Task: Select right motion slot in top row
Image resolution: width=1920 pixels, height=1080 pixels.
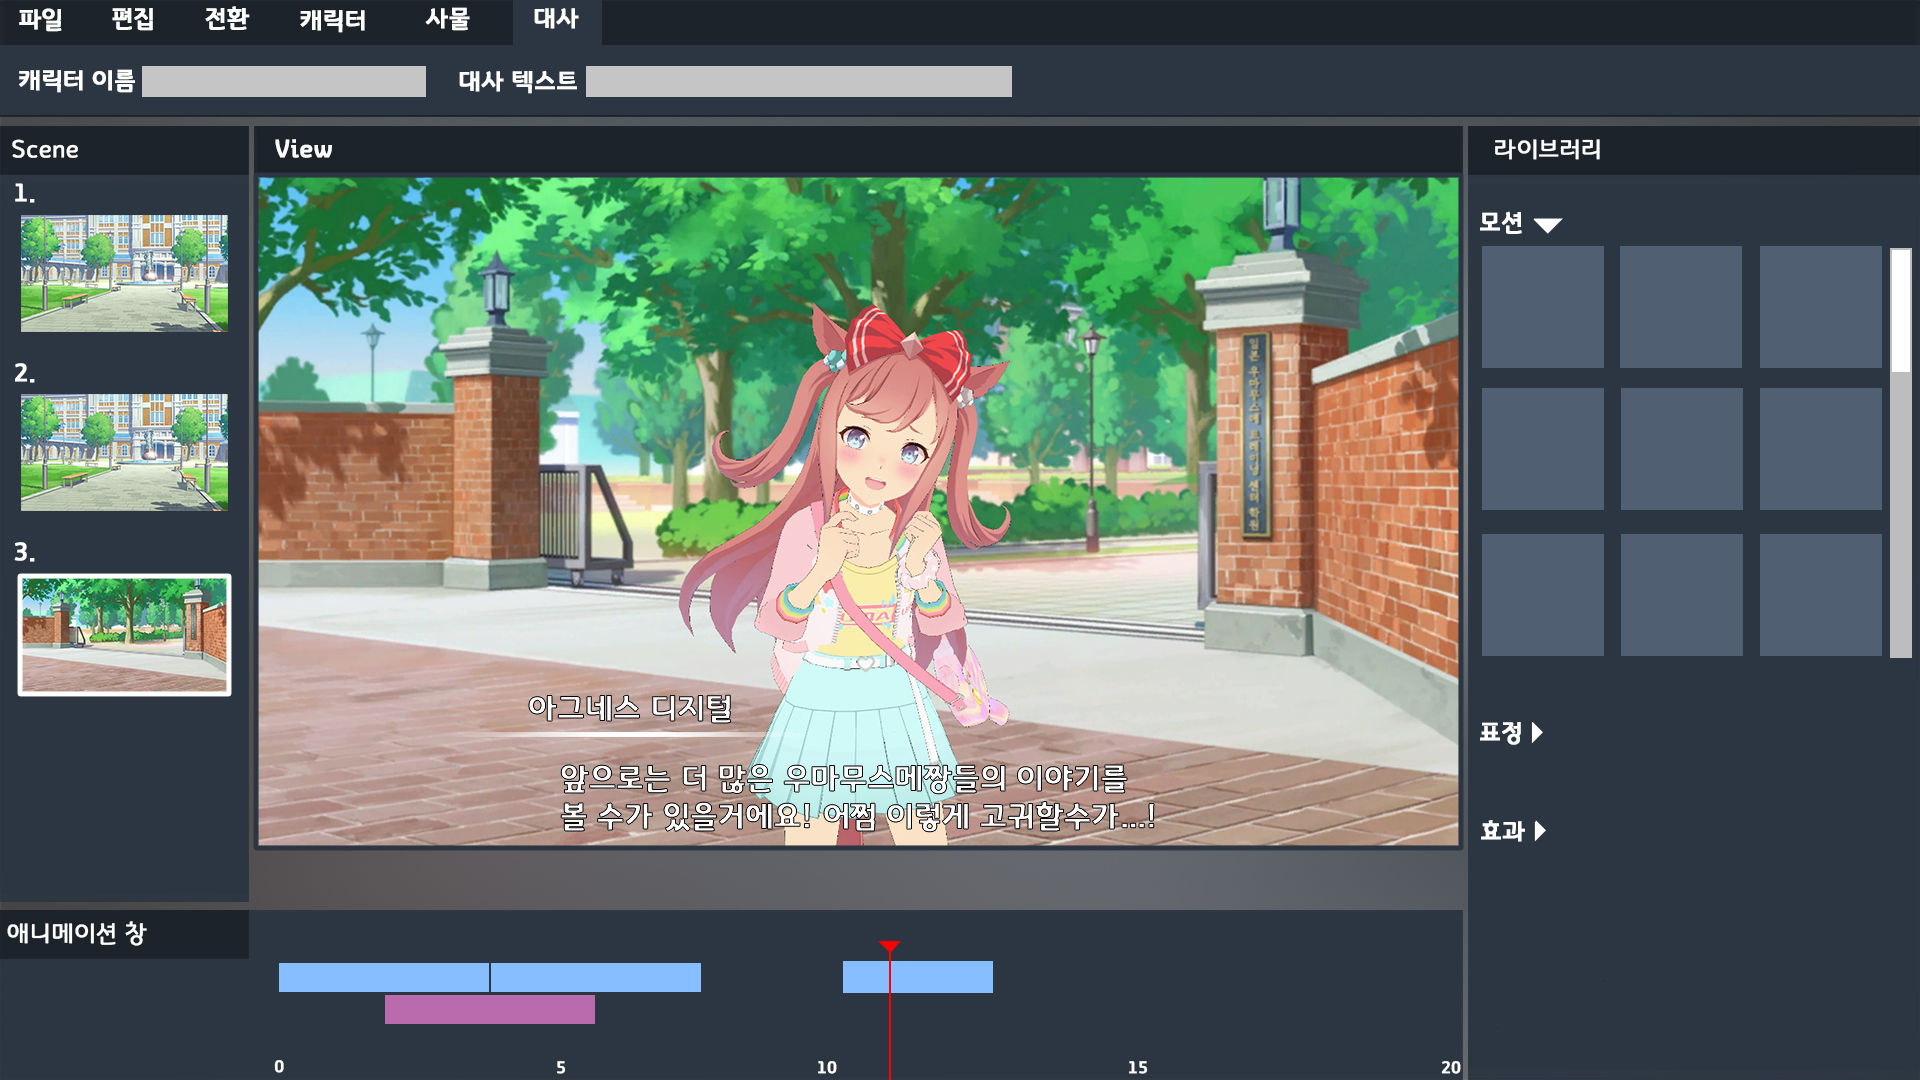Action: 1820,307
